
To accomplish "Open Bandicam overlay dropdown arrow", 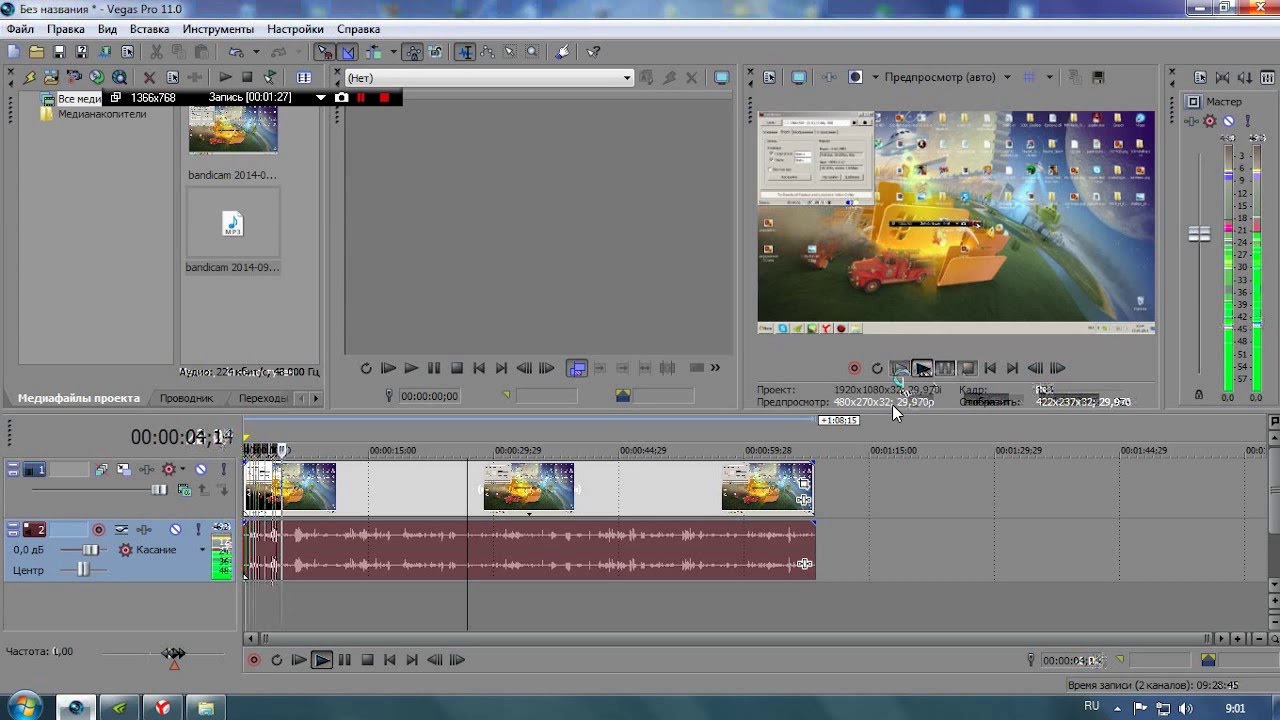I will 321,97.
